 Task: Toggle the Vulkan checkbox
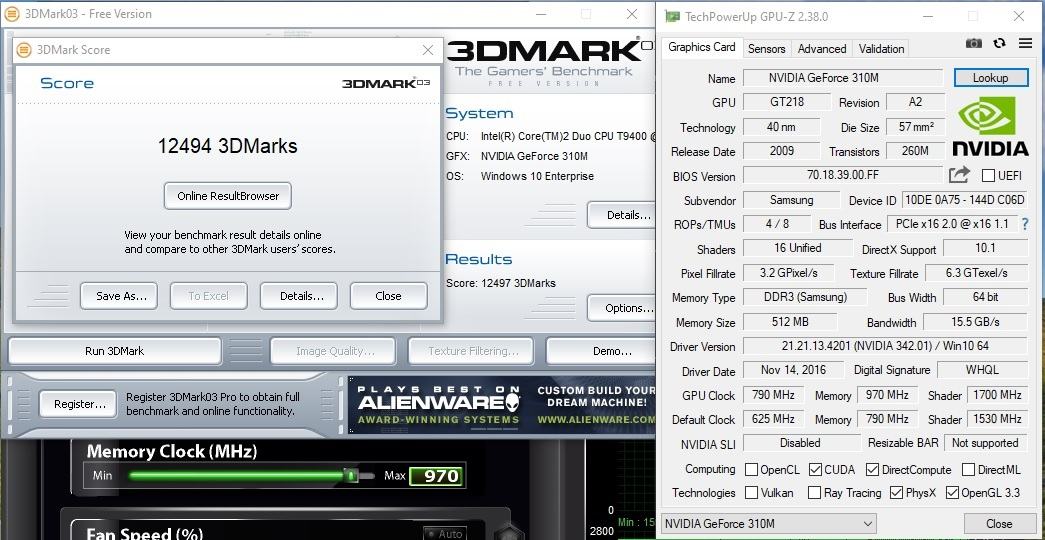point(751,493)
